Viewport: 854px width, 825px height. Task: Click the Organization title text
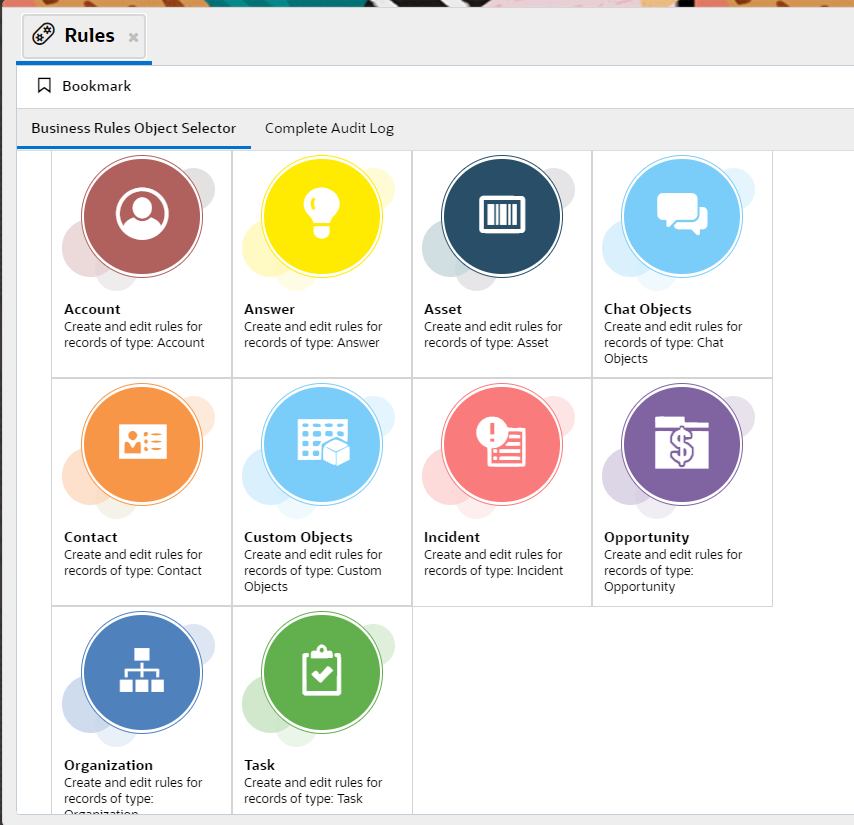coord(108,766)
